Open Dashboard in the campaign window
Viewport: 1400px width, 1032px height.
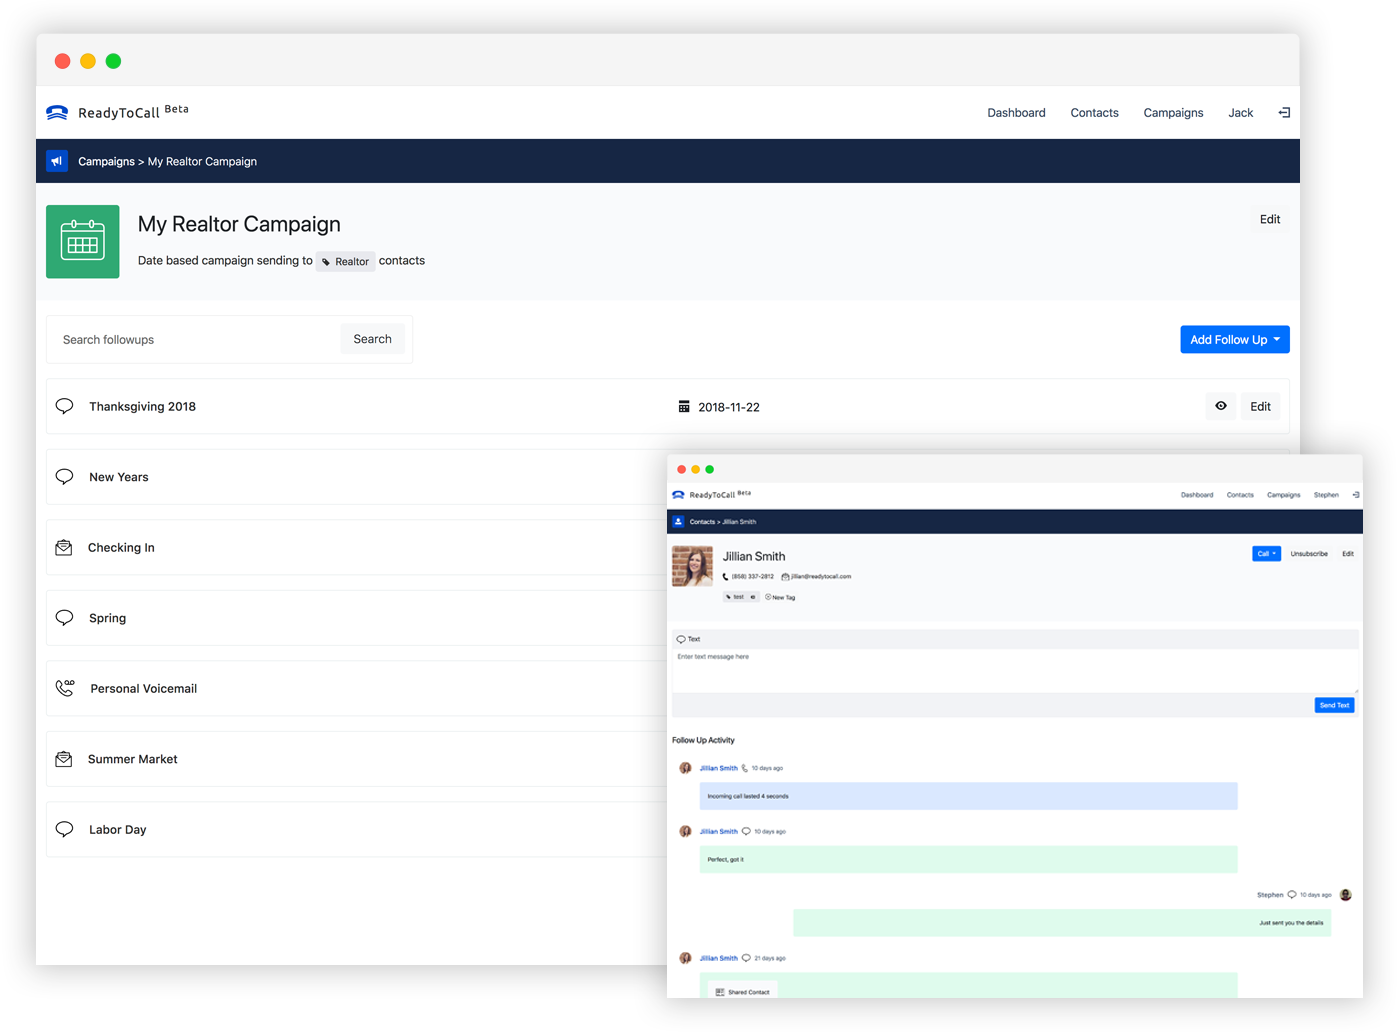click(x=1016, y=113)
